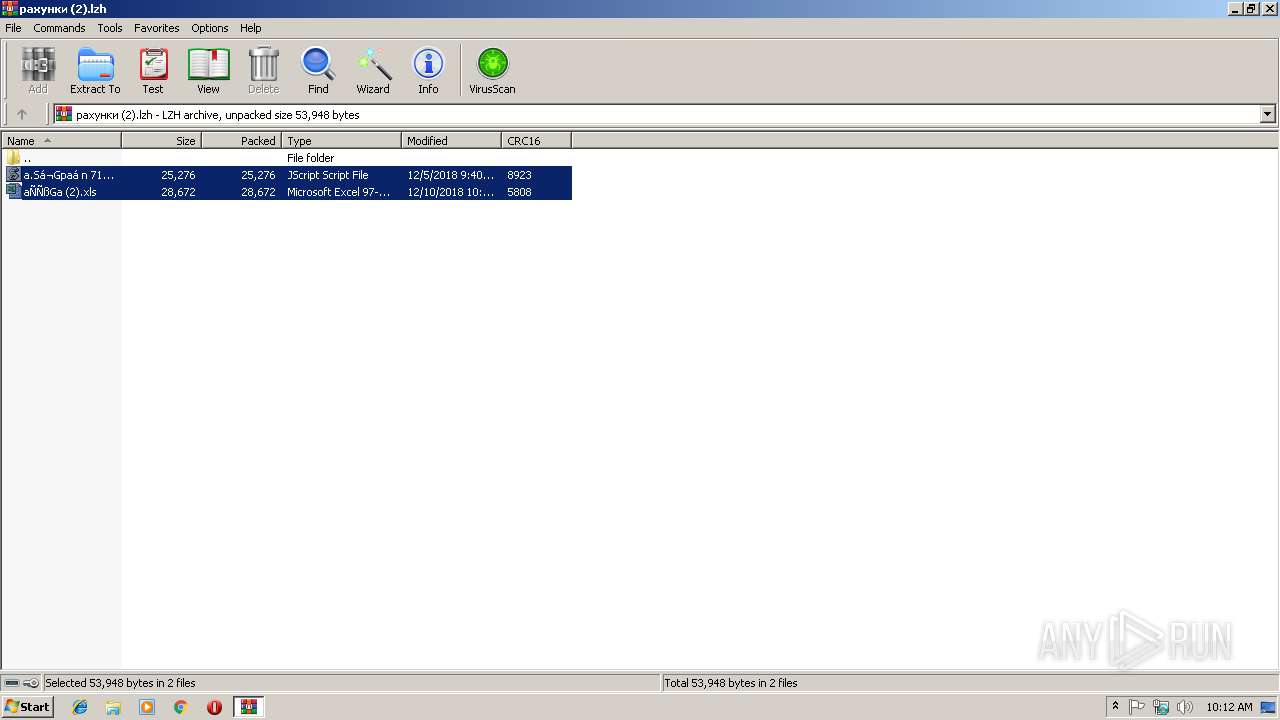Viewport: 1280px width, 720px height.
Task: Show archive Info
Action: click(x=428, y=71)
